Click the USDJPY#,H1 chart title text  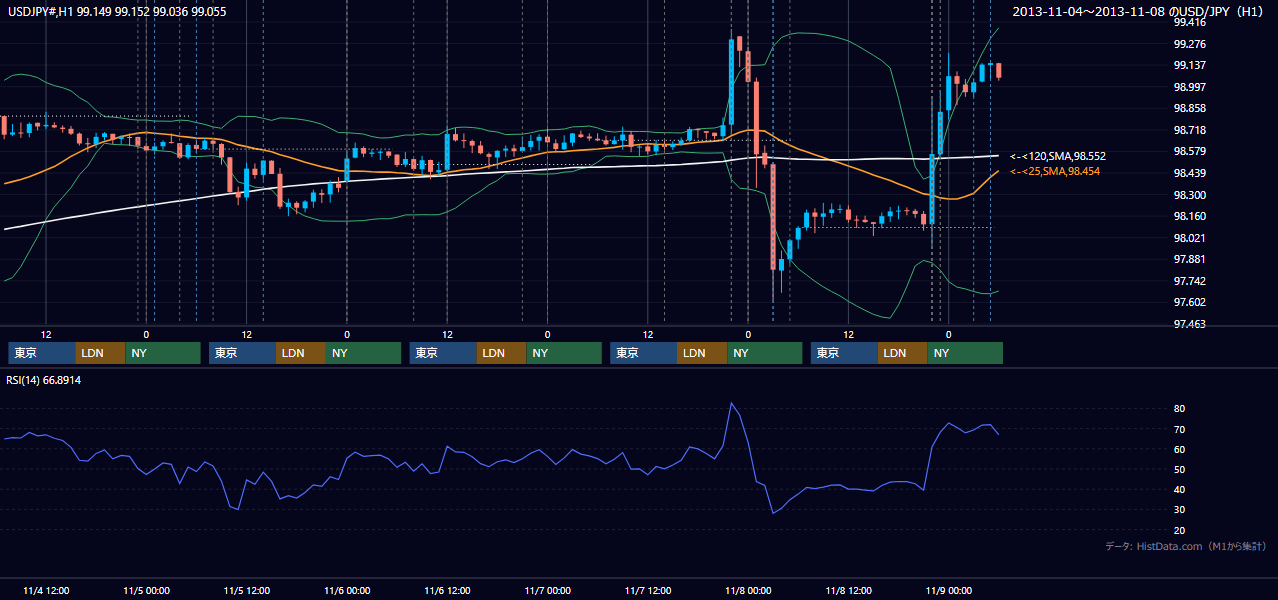116,12
